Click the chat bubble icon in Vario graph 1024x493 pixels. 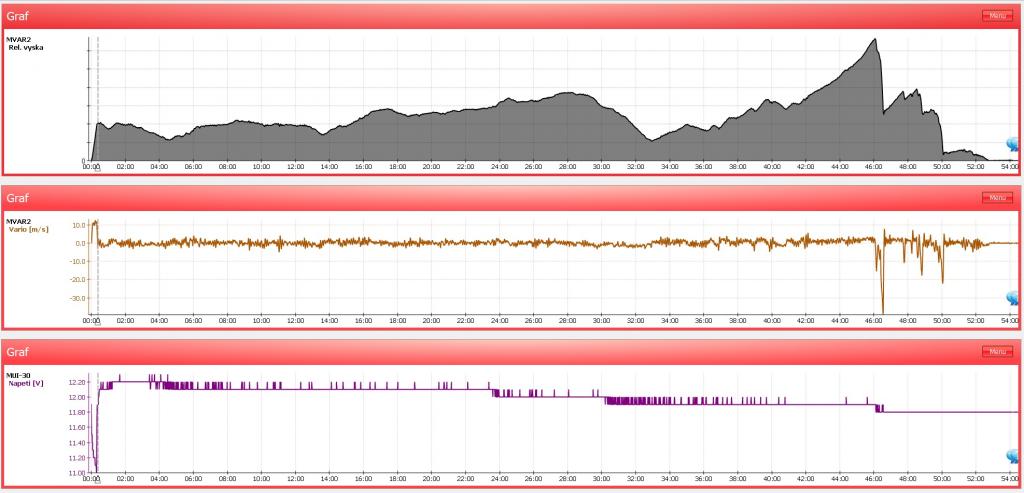point(1012,298)
